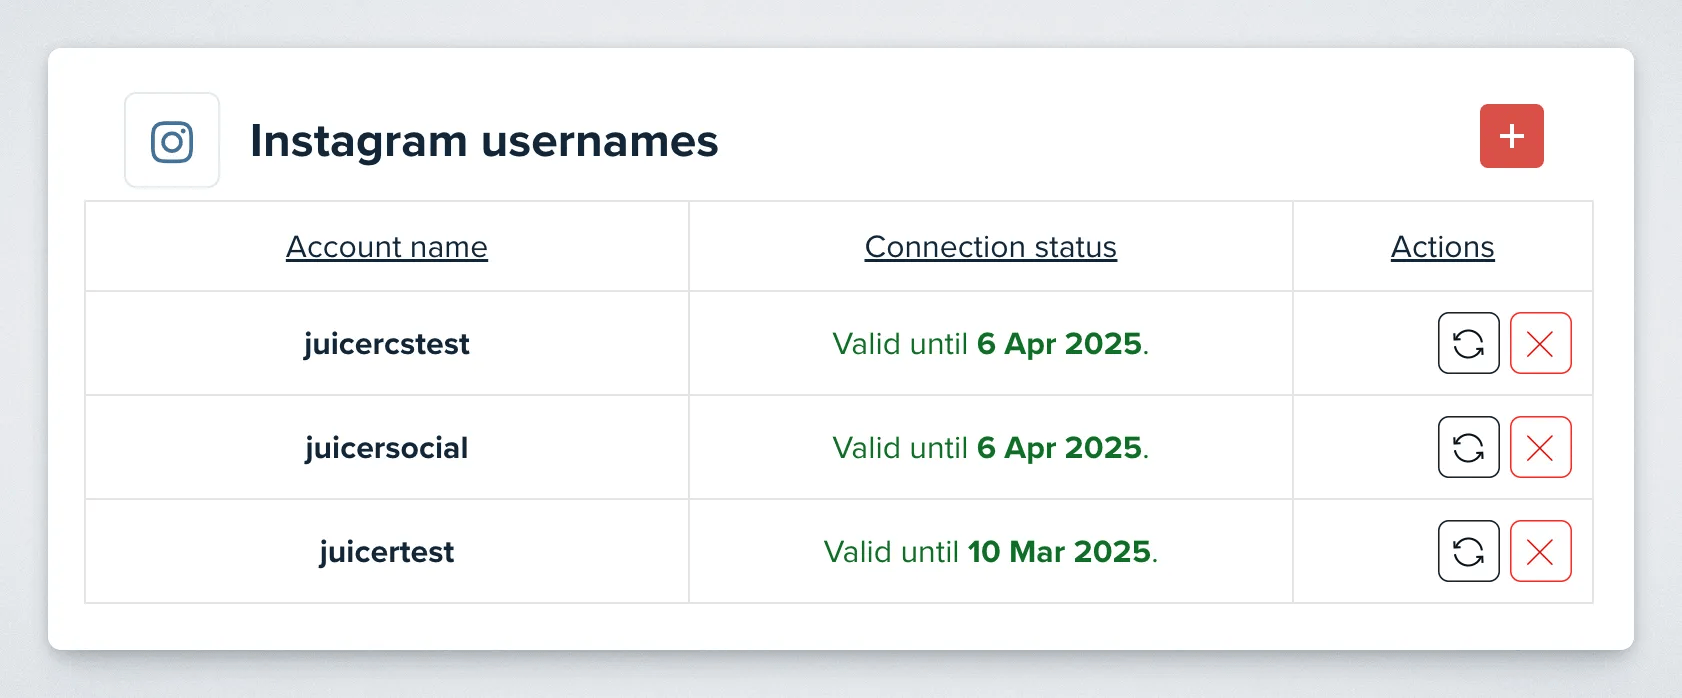This screenshot has height=698, width=1682.
Task: Delete the juicersocial account
Action: [x=1540, y=447]
